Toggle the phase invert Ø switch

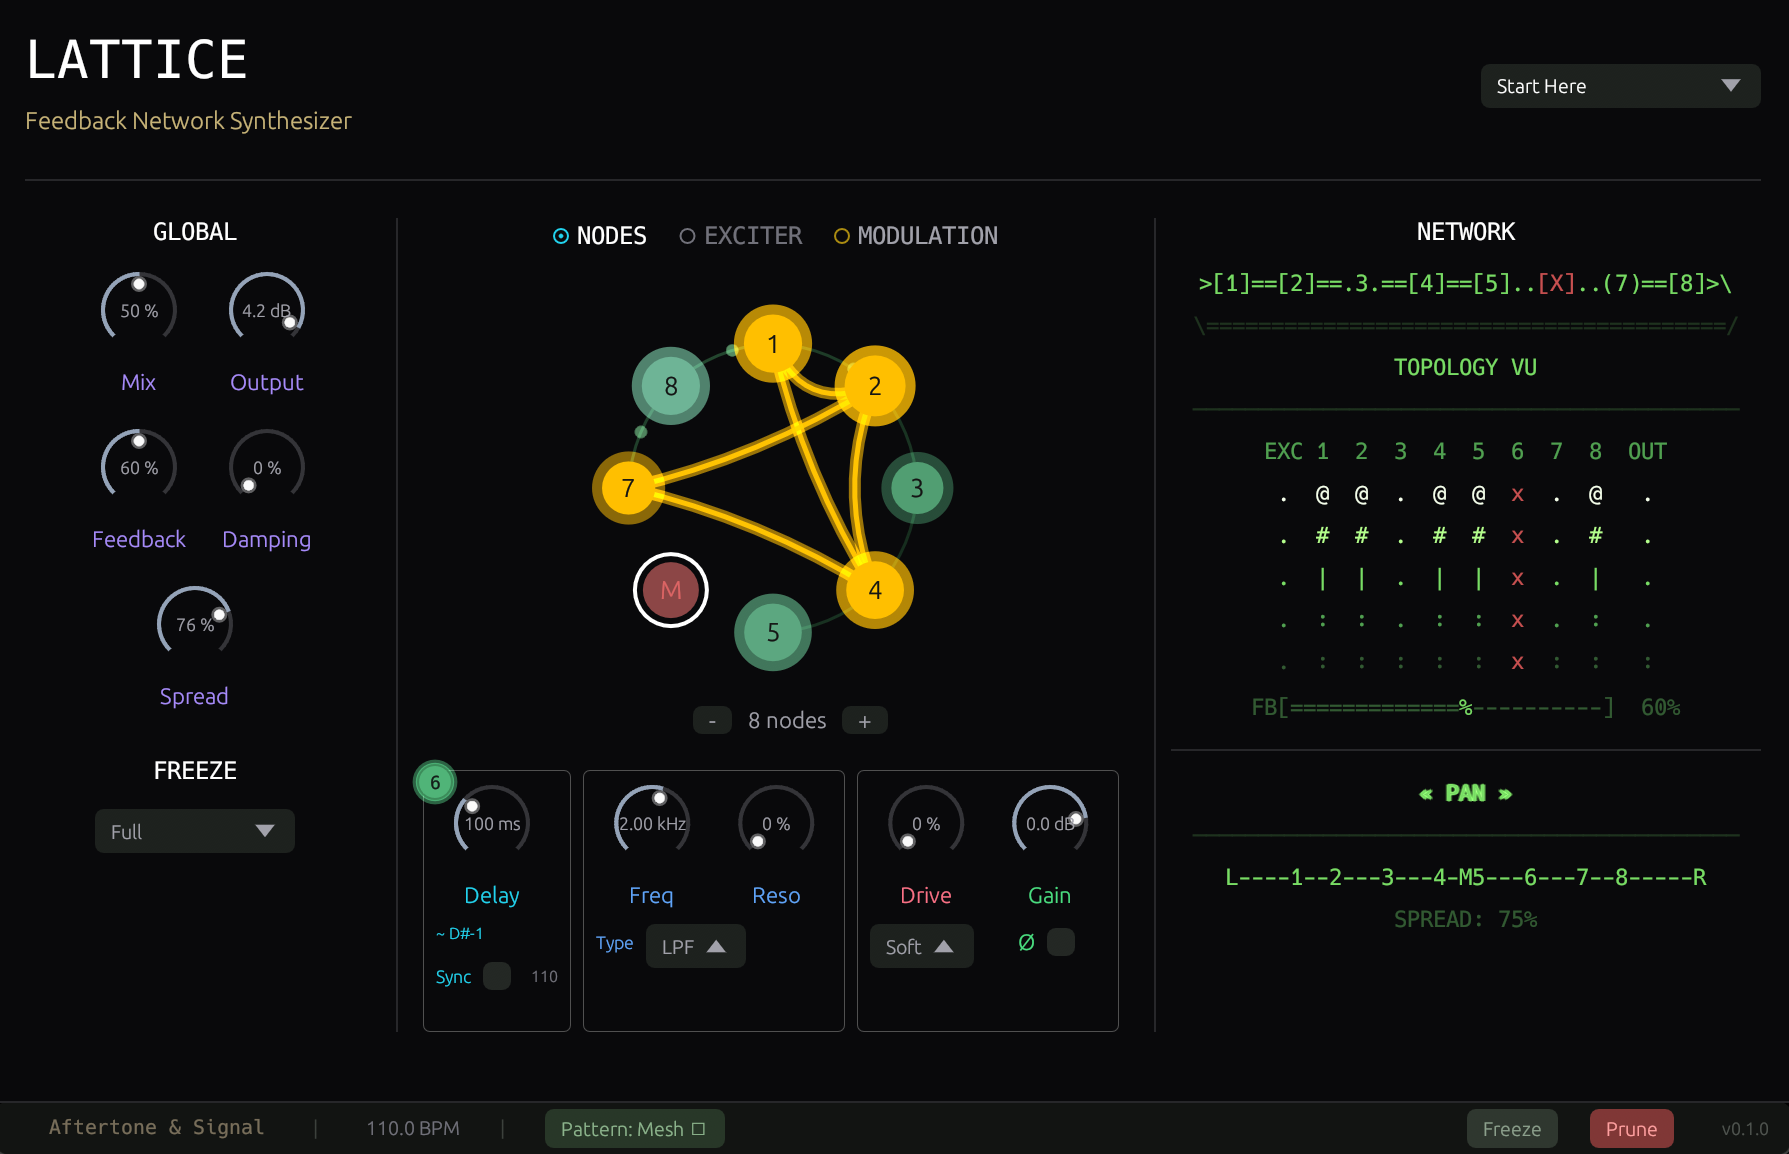1060,942
